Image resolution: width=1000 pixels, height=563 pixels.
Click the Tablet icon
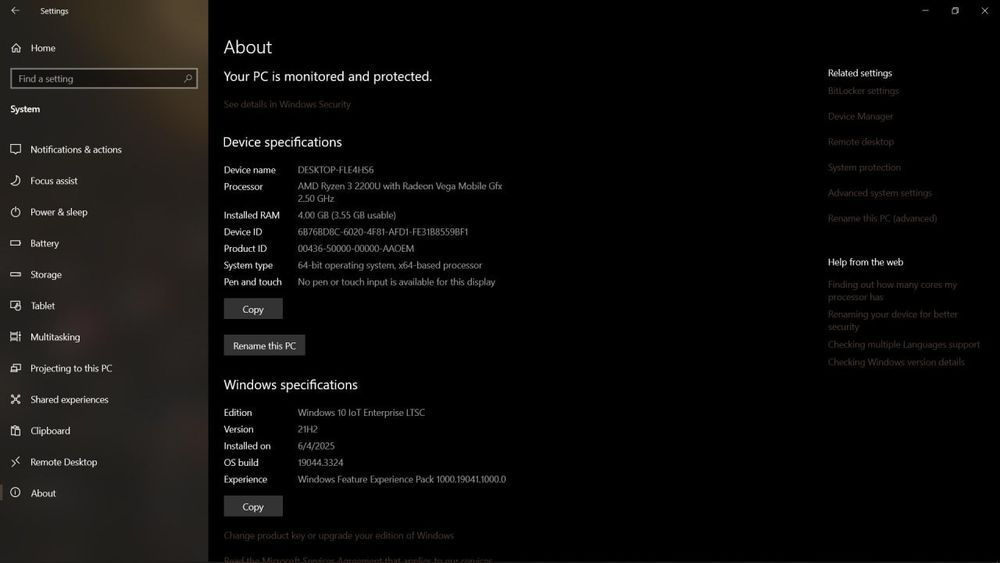tap(16, 305)
